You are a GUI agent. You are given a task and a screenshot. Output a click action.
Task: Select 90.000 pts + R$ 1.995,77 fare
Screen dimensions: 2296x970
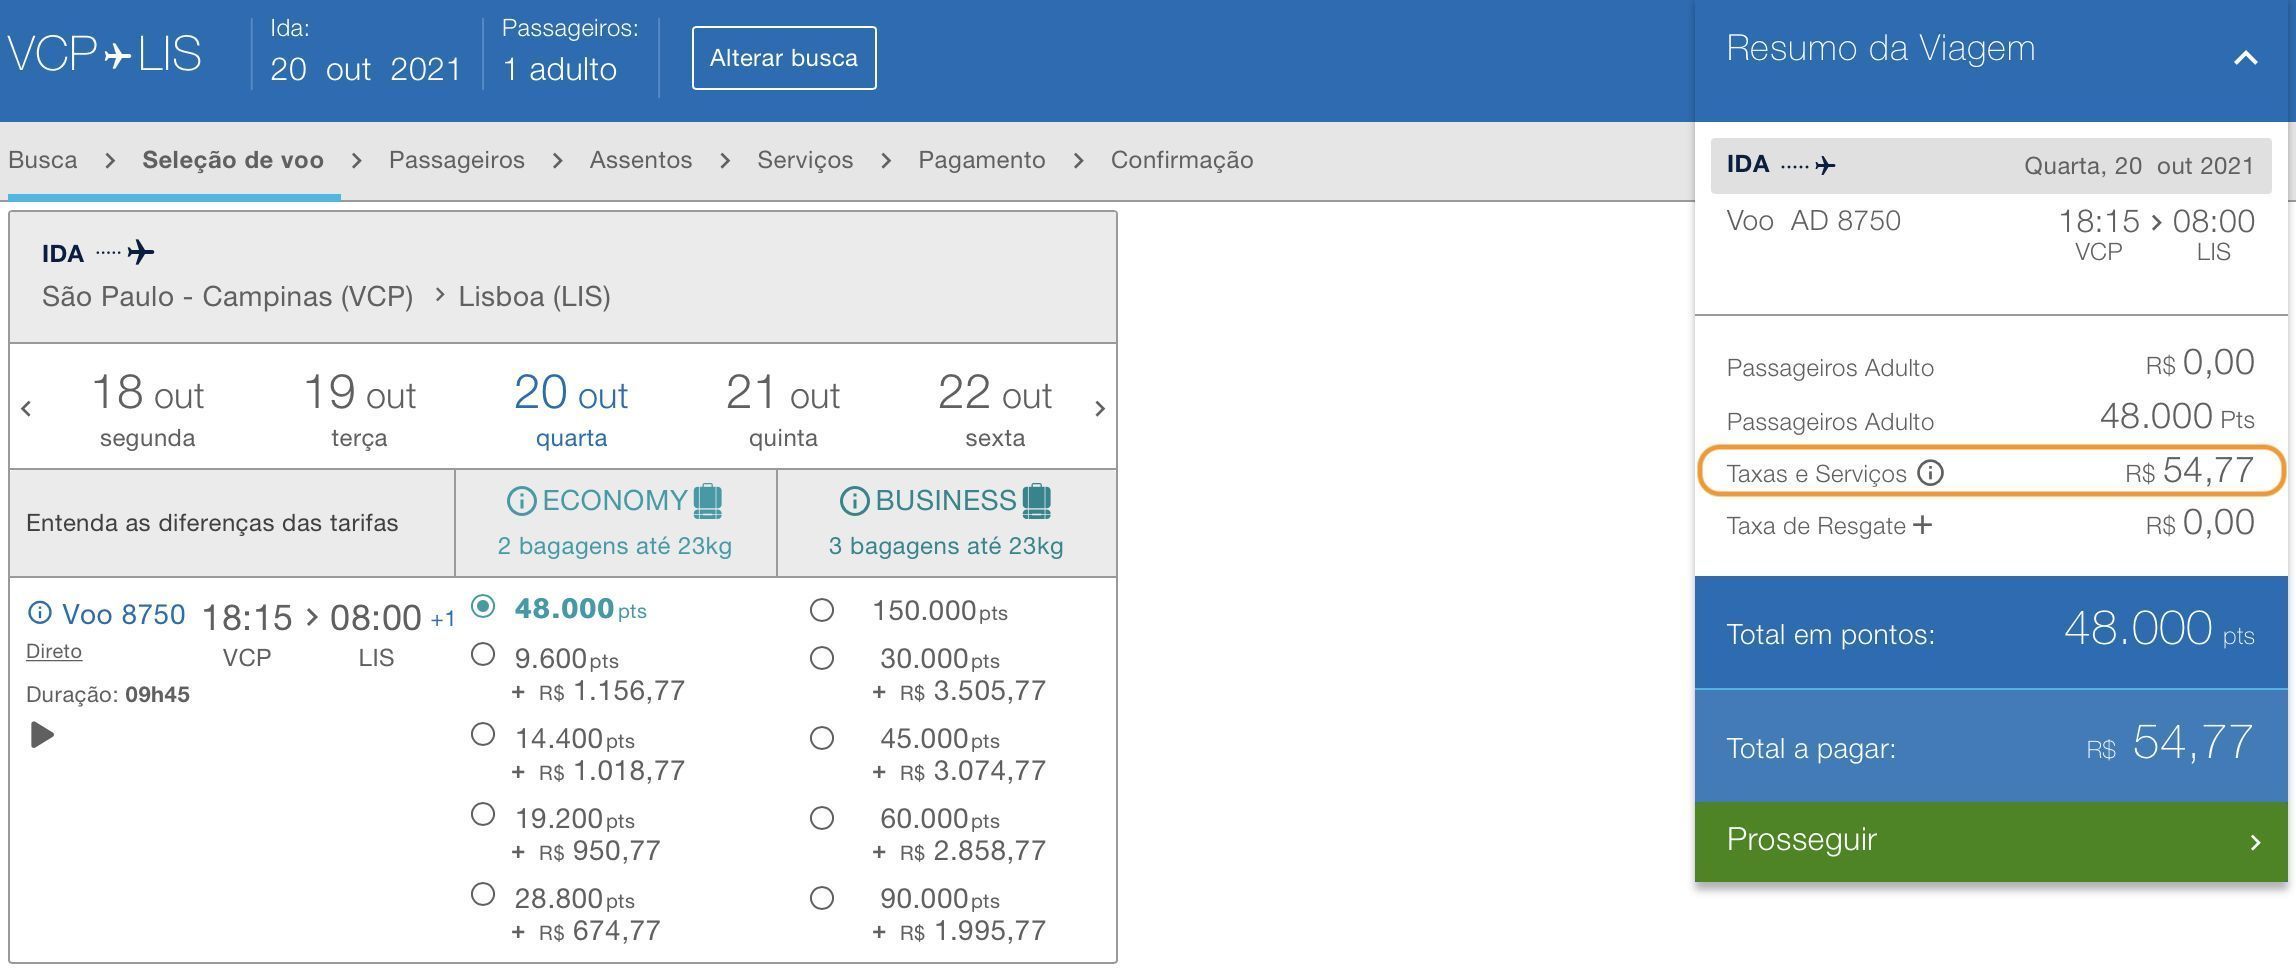822,898
